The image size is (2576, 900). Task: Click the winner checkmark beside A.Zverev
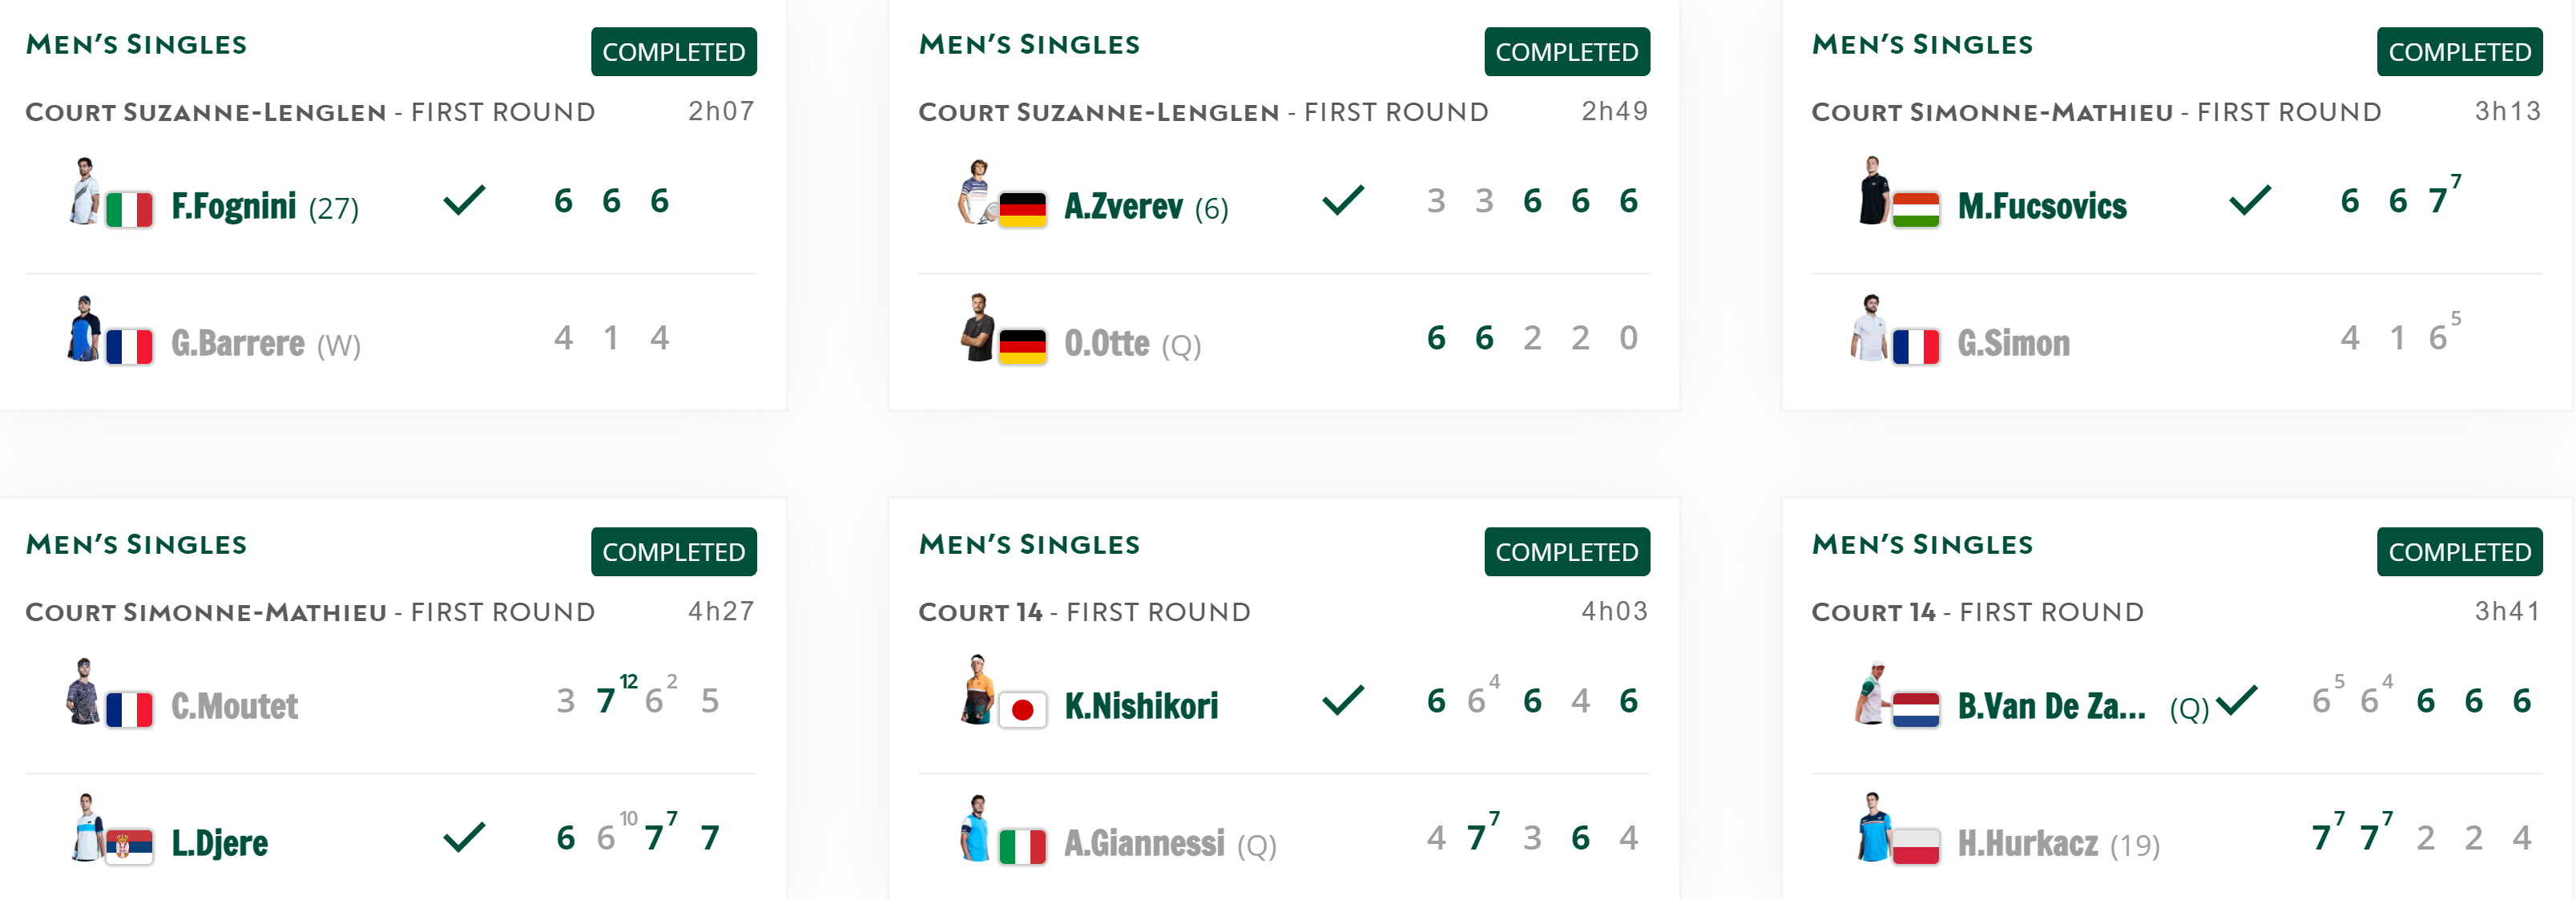[1342, 200]
